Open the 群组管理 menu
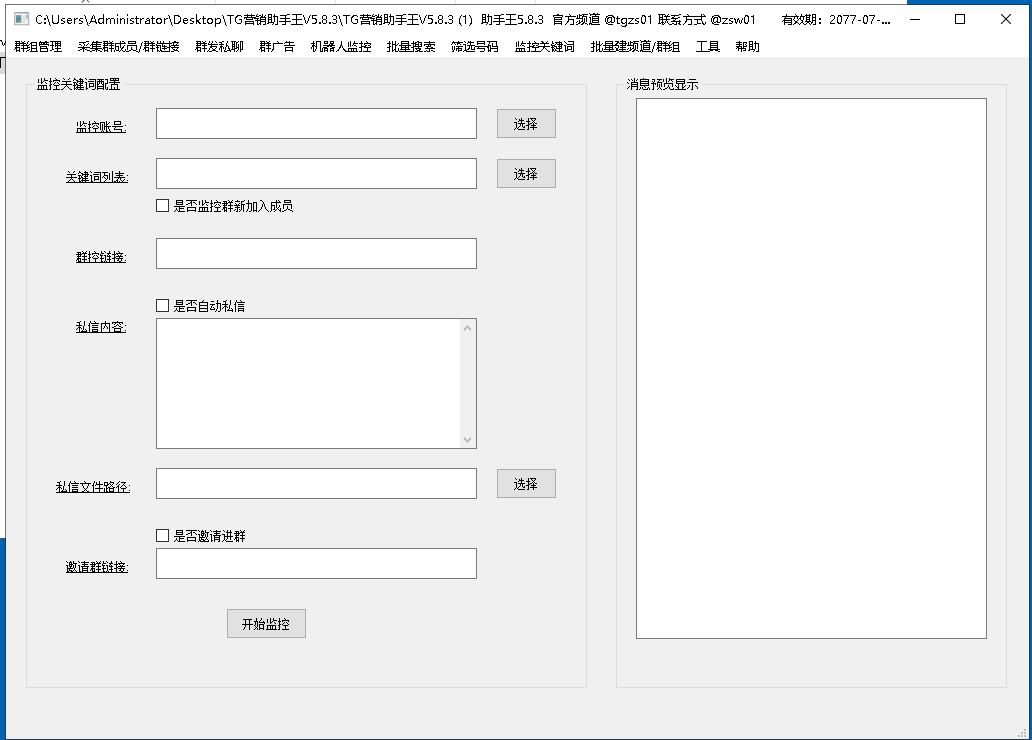The image size is (1032, 740). click(38, 47)
